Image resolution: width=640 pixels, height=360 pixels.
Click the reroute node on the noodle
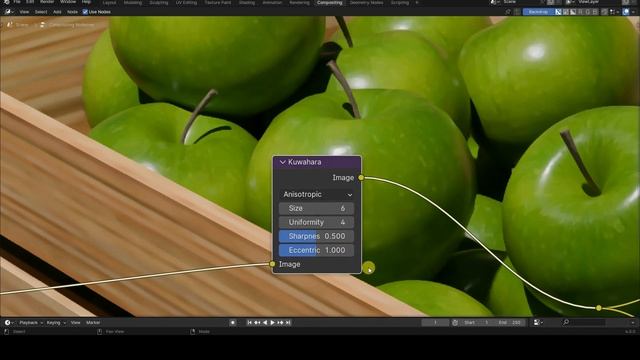pos(599,308)
